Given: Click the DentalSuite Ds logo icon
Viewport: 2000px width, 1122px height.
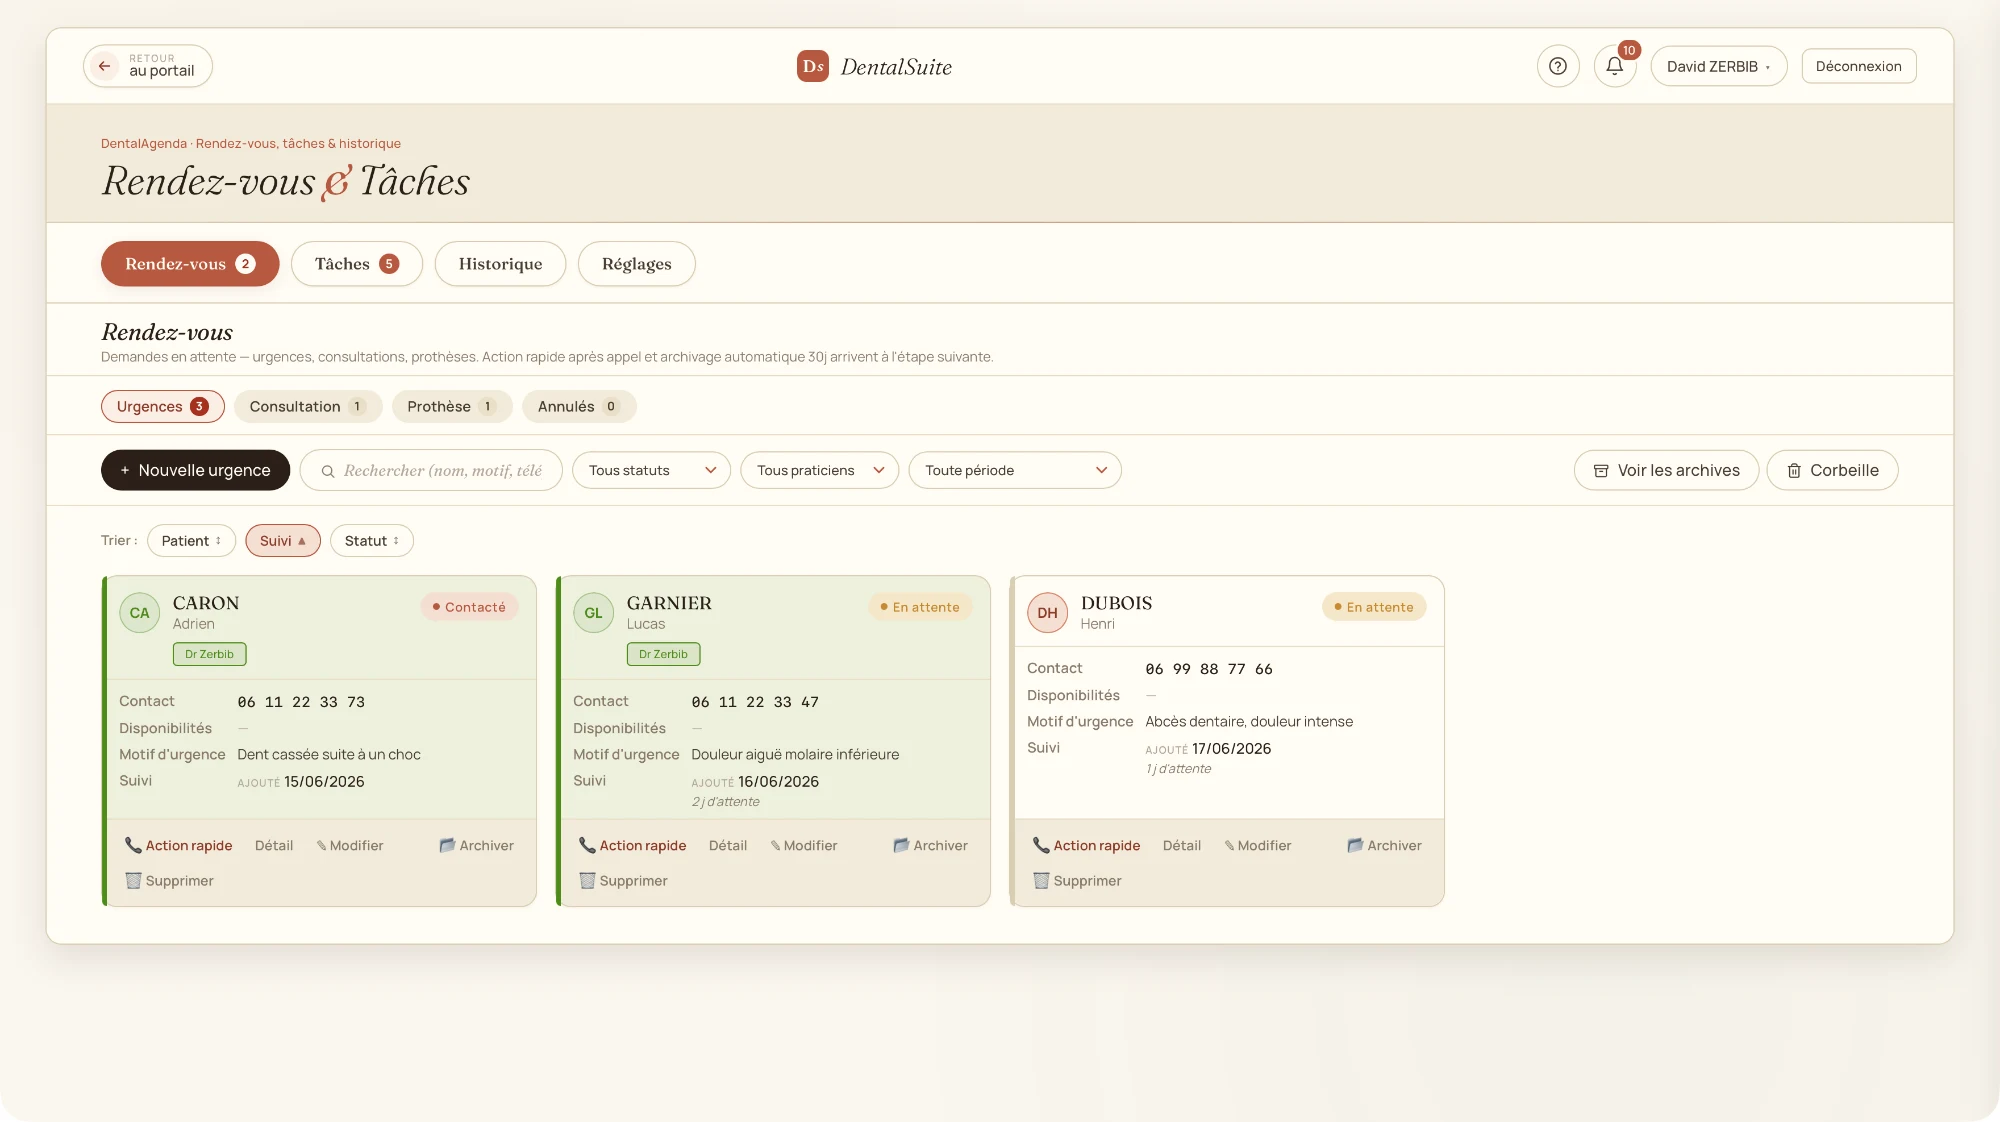Looking at the screenshot, I should (813, 66).
